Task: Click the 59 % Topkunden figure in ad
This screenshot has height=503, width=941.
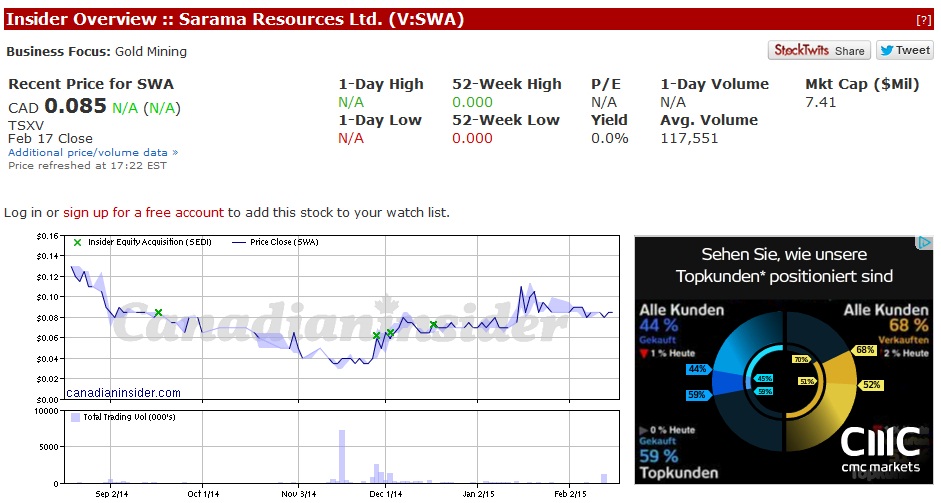Action: click(658, 456)
